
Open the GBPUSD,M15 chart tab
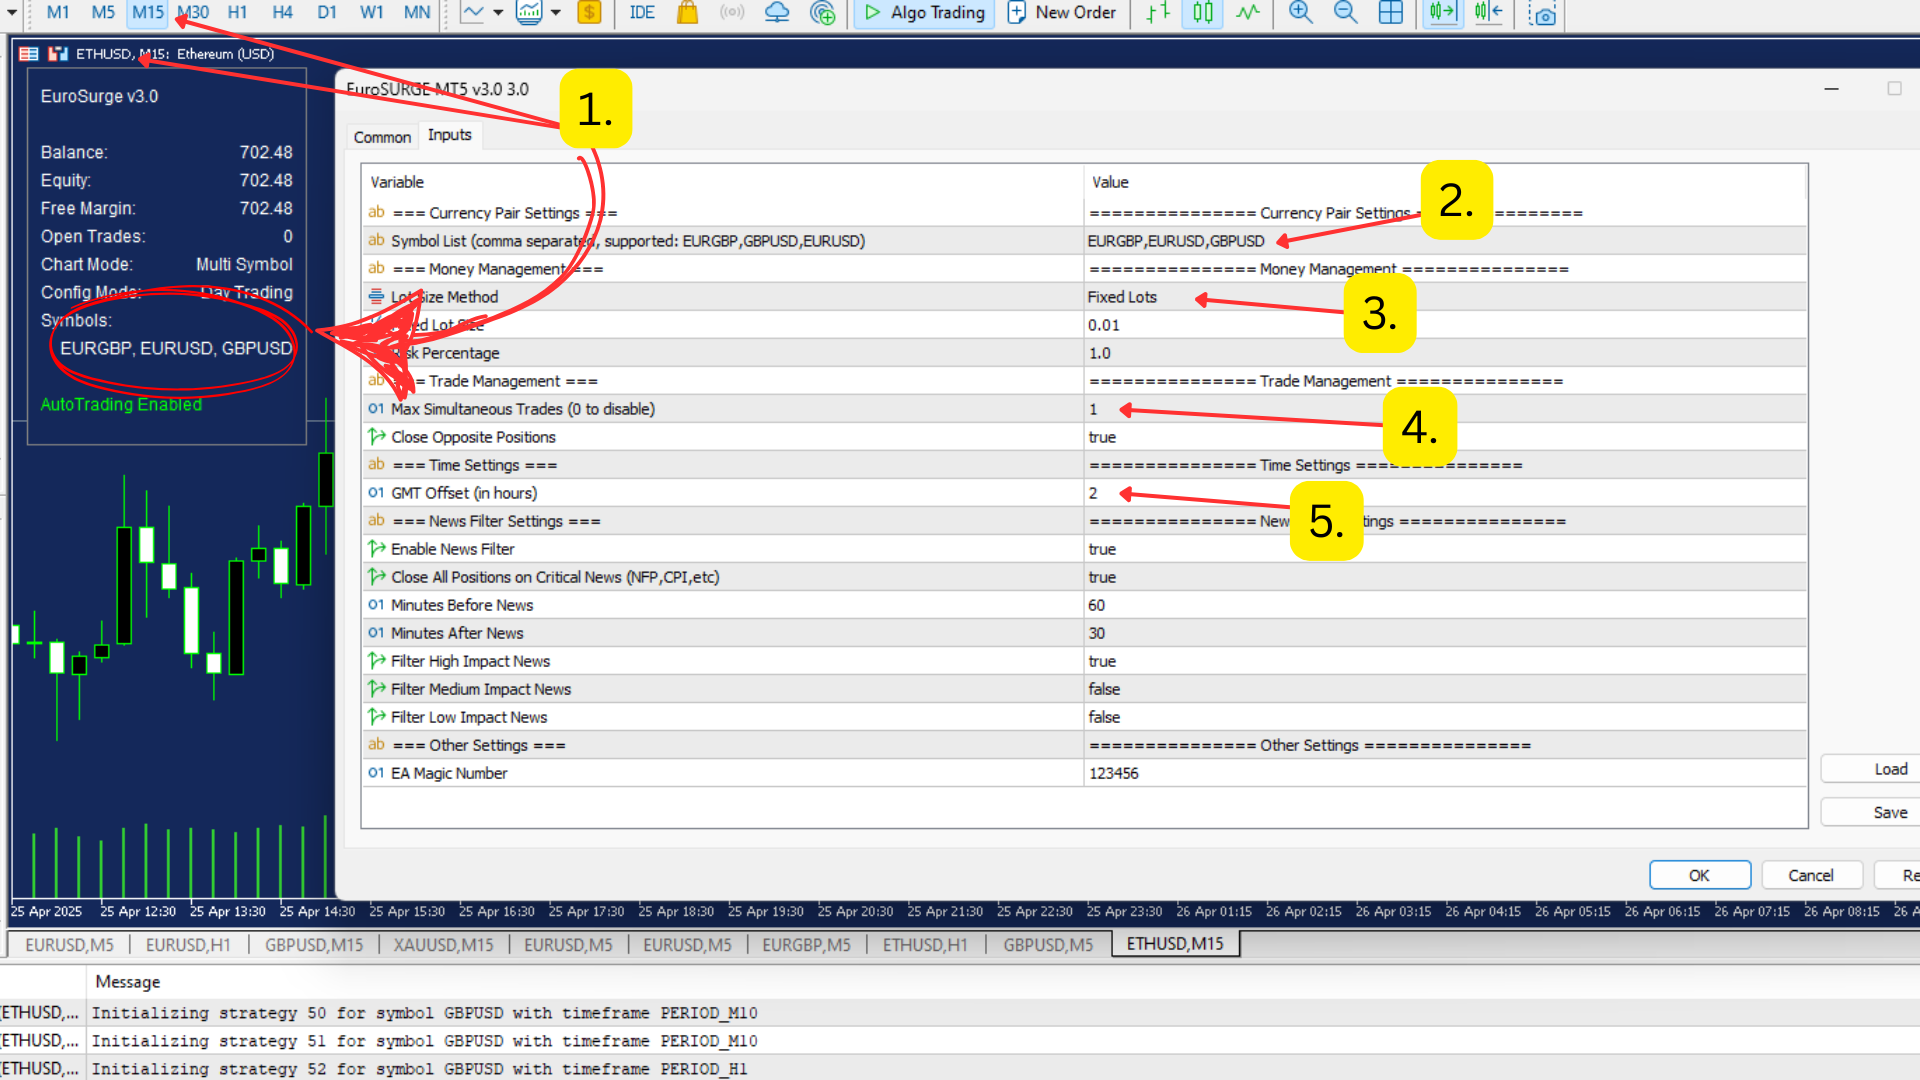pyautogui.click(x=314, y=945)
